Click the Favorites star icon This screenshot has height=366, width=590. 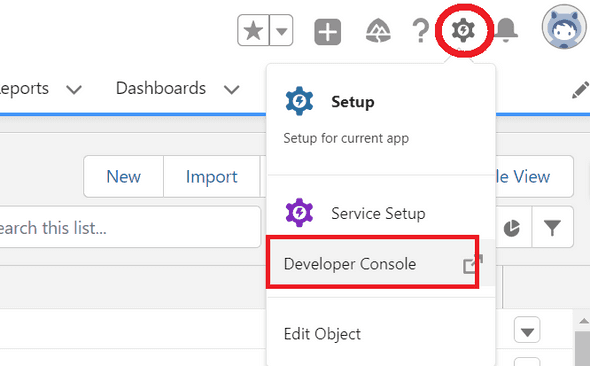point(254,30)
